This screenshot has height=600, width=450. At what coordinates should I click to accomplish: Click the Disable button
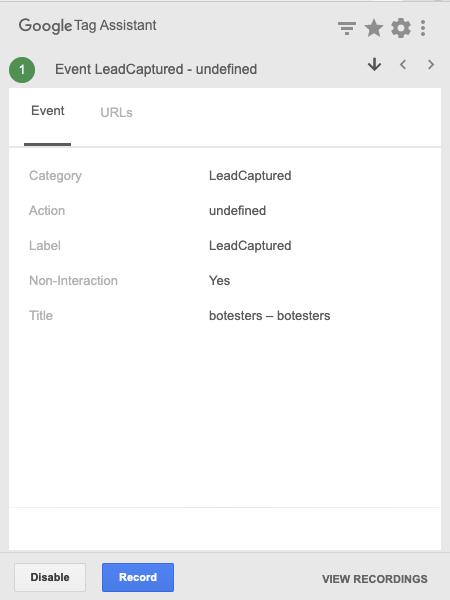coord(50,577)
